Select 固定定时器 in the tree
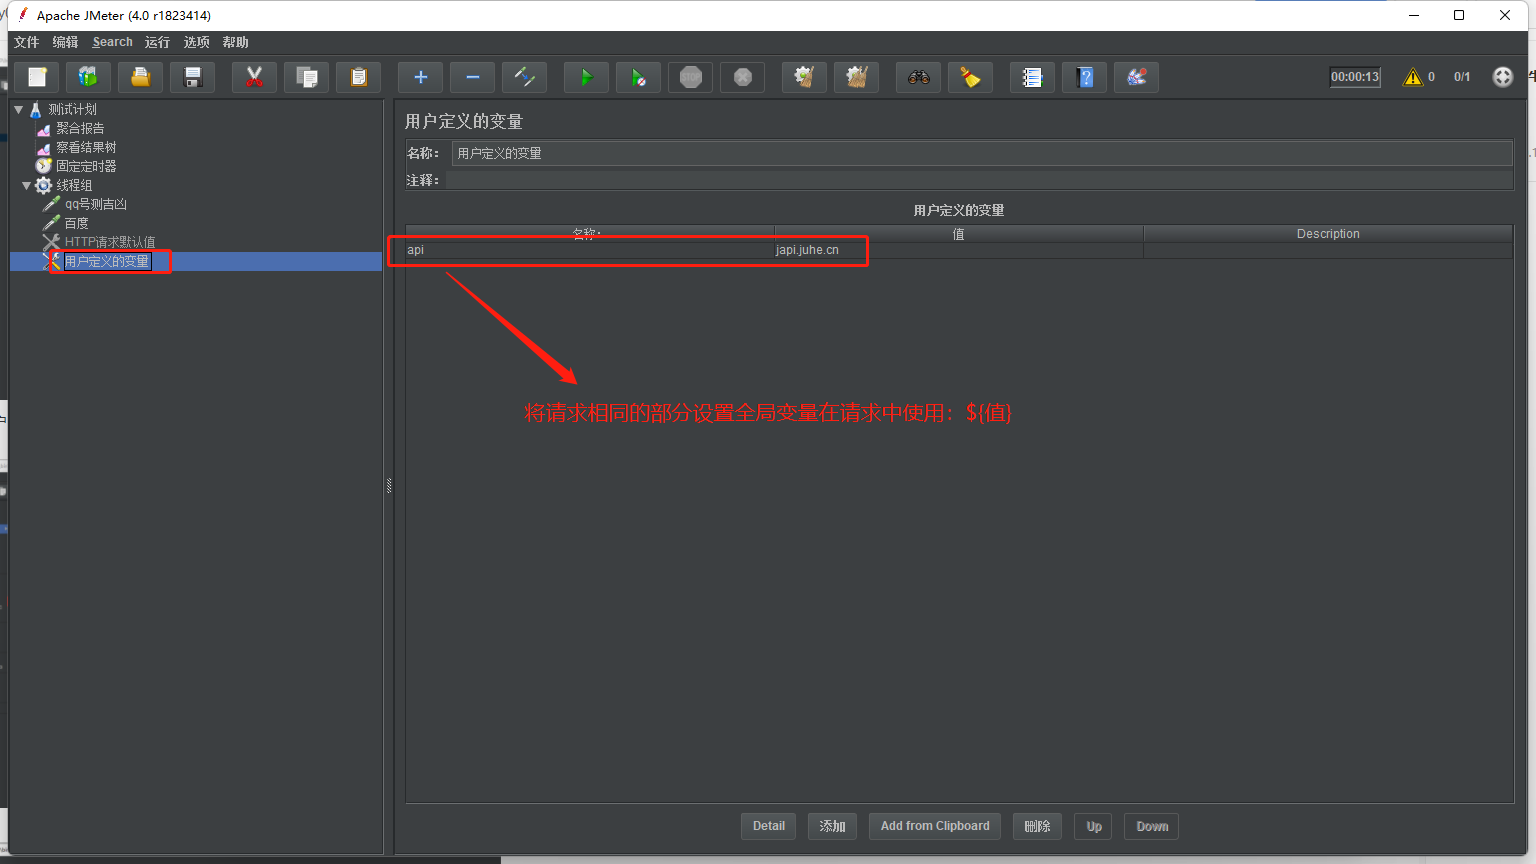 tap(86, 166)
